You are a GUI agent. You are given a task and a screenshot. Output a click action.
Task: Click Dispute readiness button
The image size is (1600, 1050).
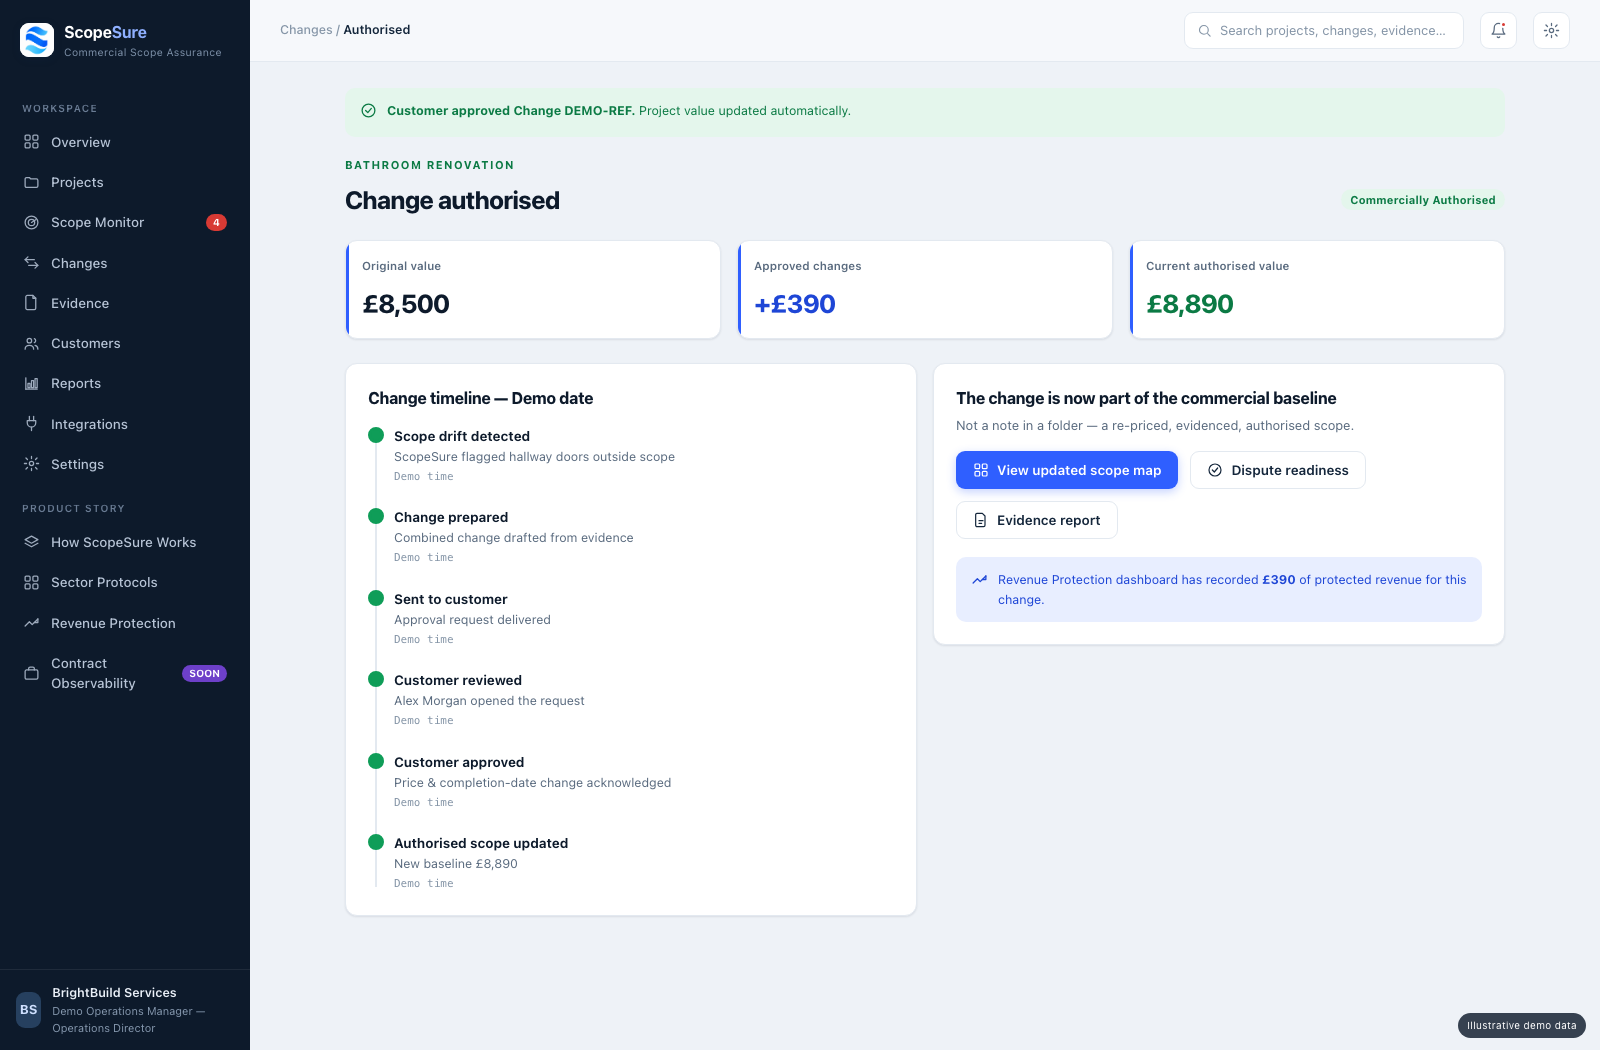[x=1278, y=470]
